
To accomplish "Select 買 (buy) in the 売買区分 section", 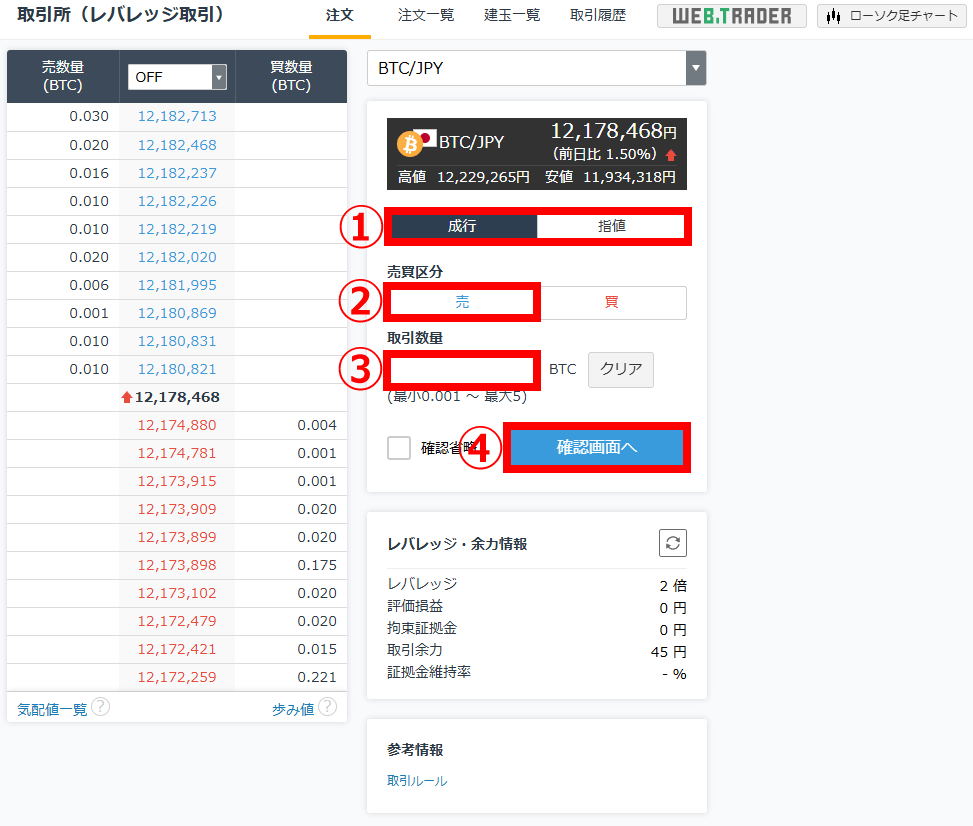I will 613,302.
